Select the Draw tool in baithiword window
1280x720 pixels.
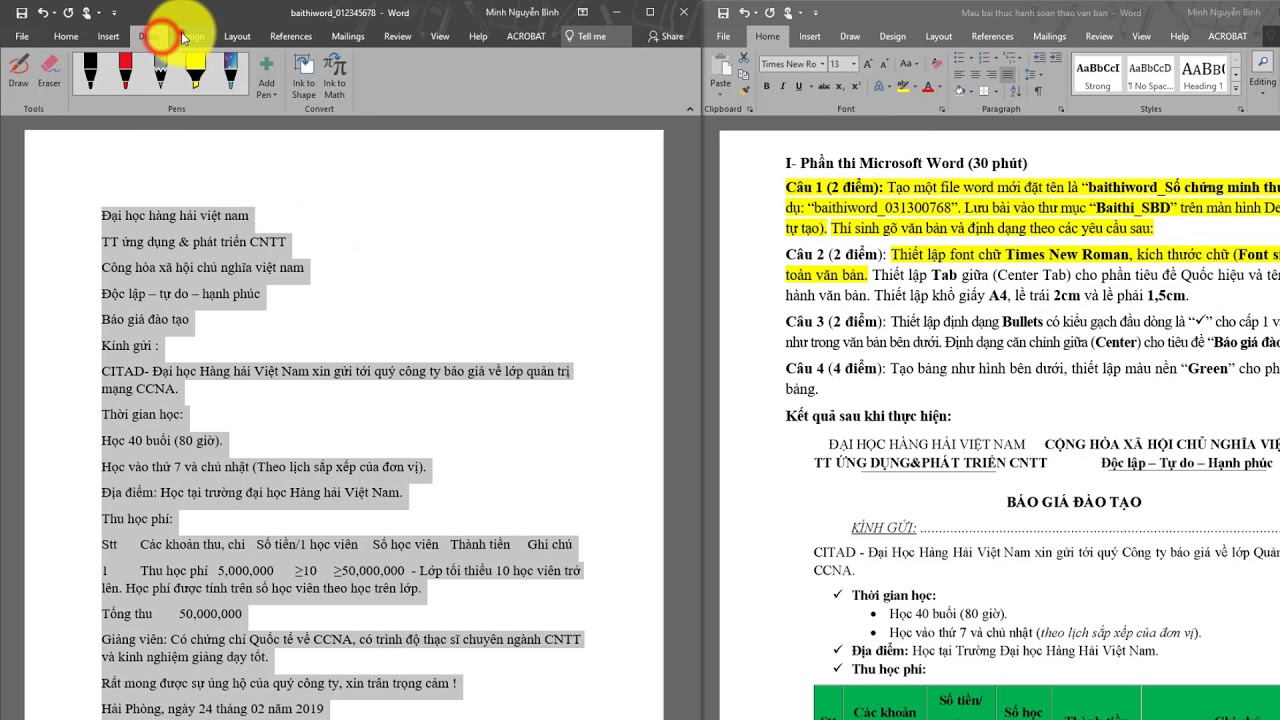(18, 70)
